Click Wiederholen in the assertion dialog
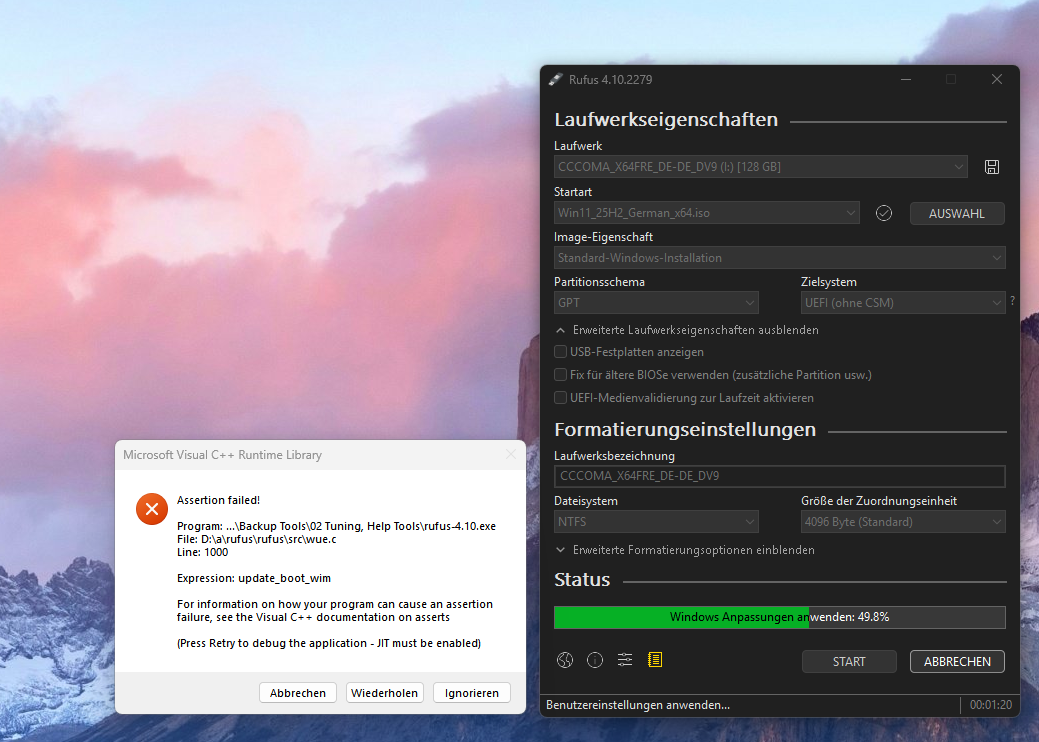 point(384,692)
